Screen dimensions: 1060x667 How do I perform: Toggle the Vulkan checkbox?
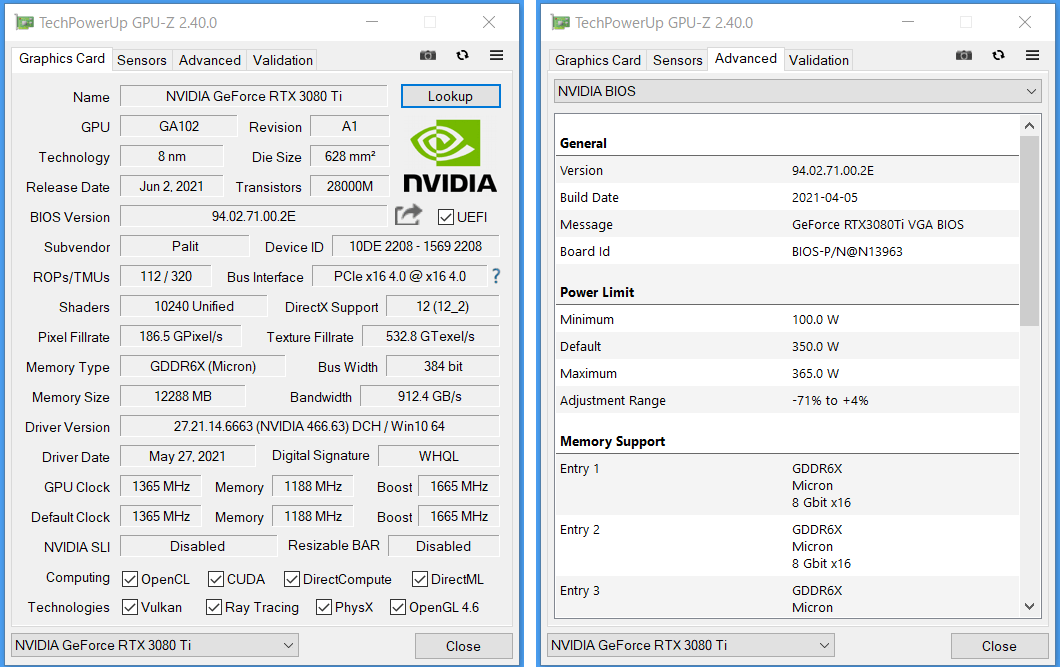point(130,607)
